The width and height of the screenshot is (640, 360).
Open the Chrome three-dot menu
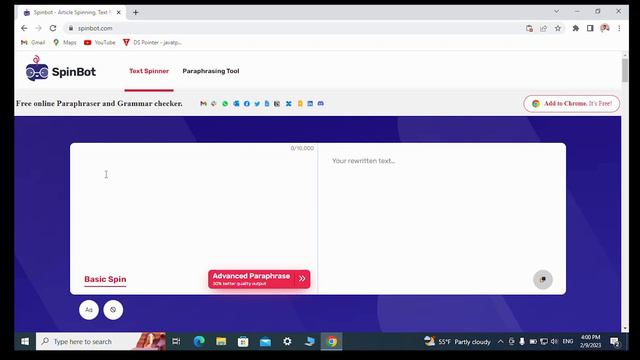point(619,28)
